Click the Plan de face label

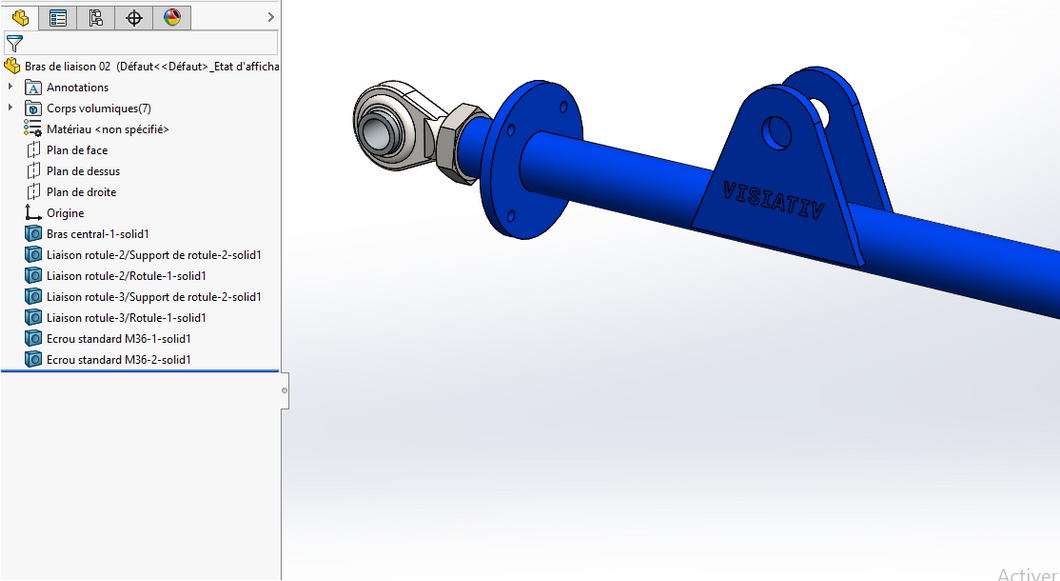point(77,150)
